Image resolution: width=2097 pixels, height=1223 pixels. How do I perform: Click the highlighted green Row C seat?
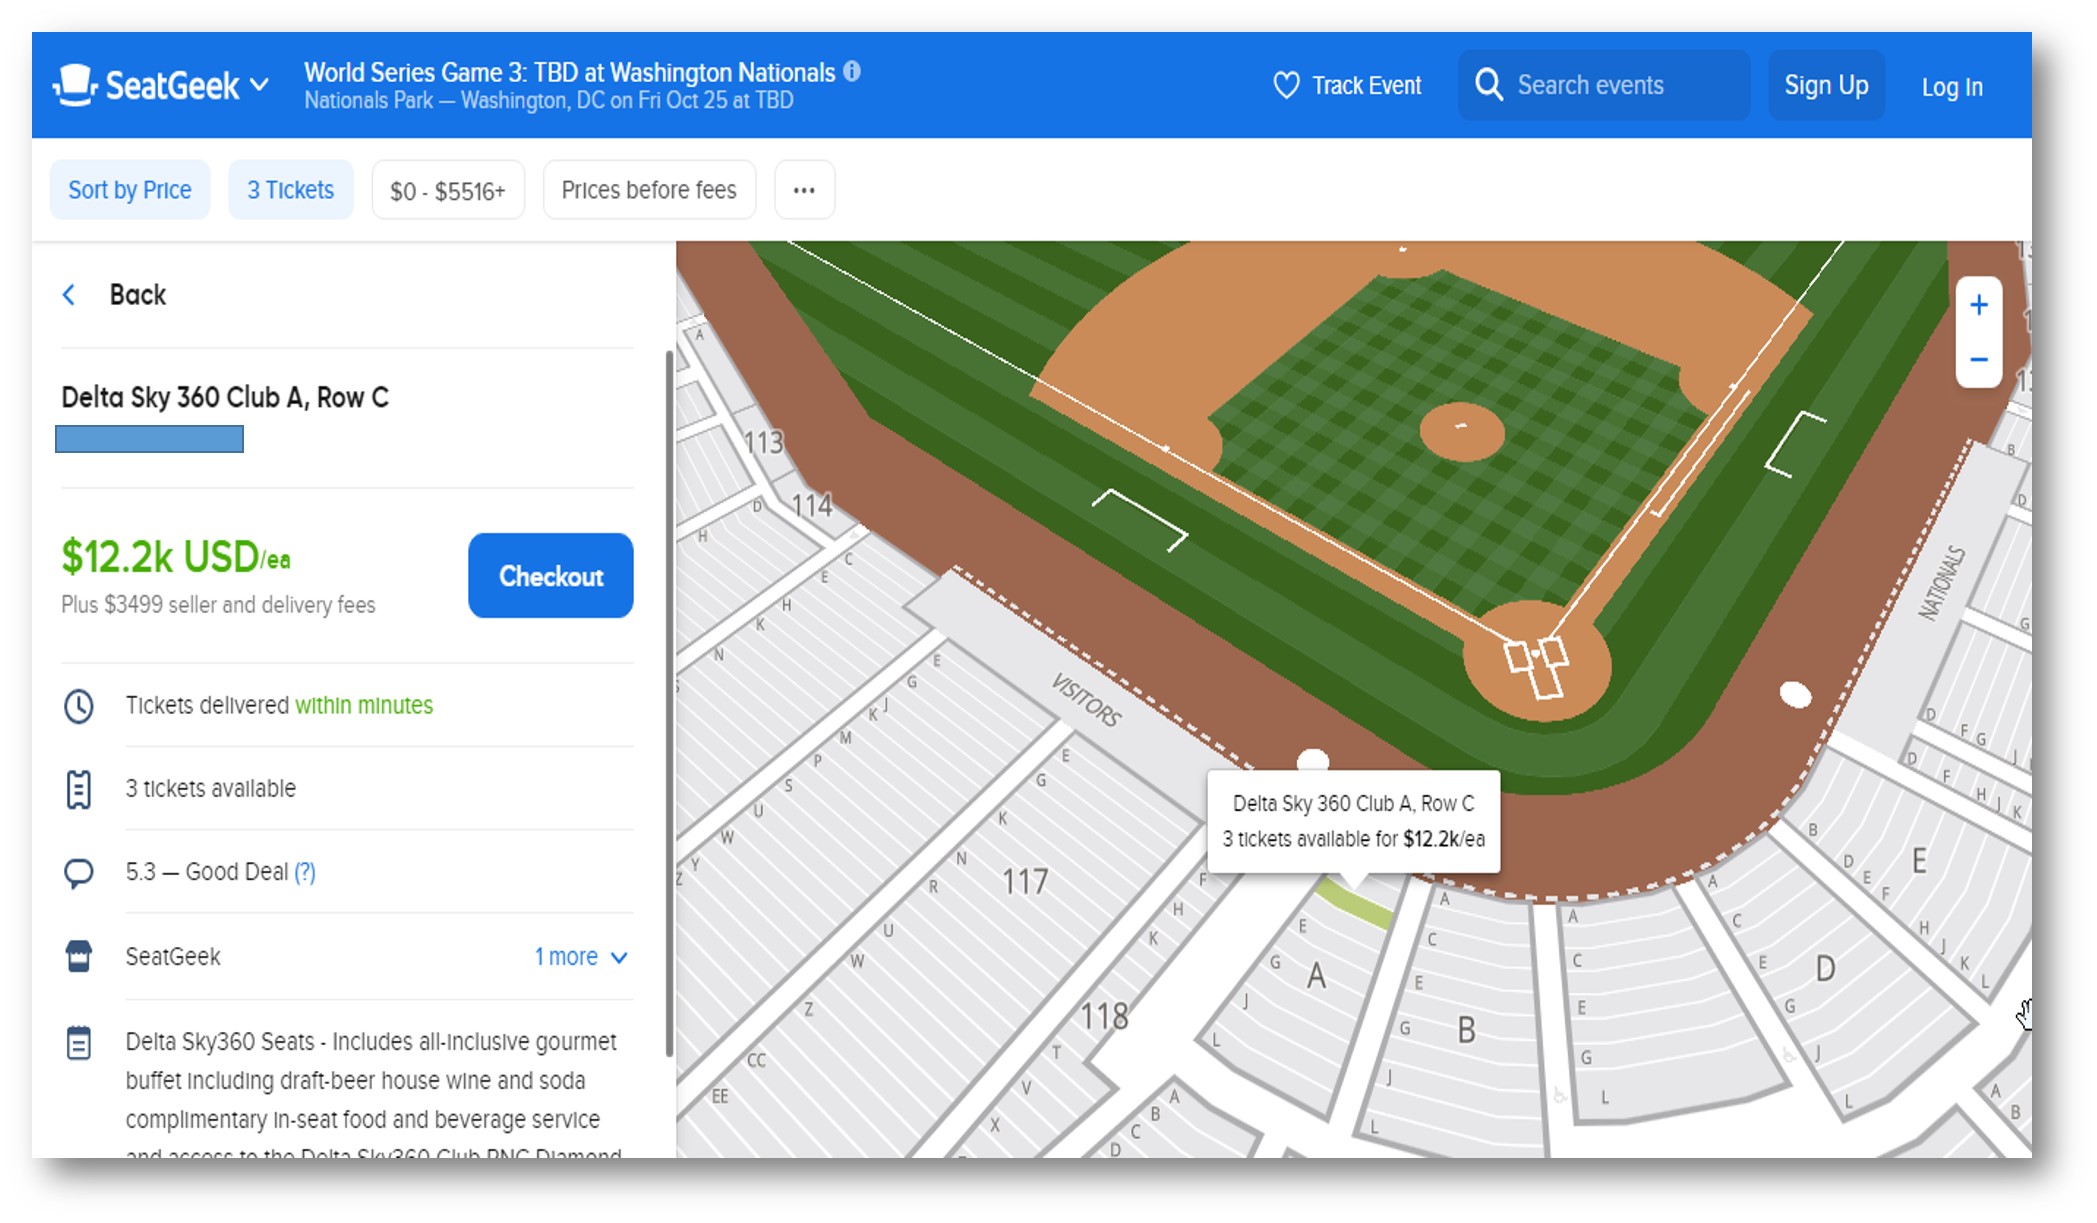click(x=1354, y=903)
